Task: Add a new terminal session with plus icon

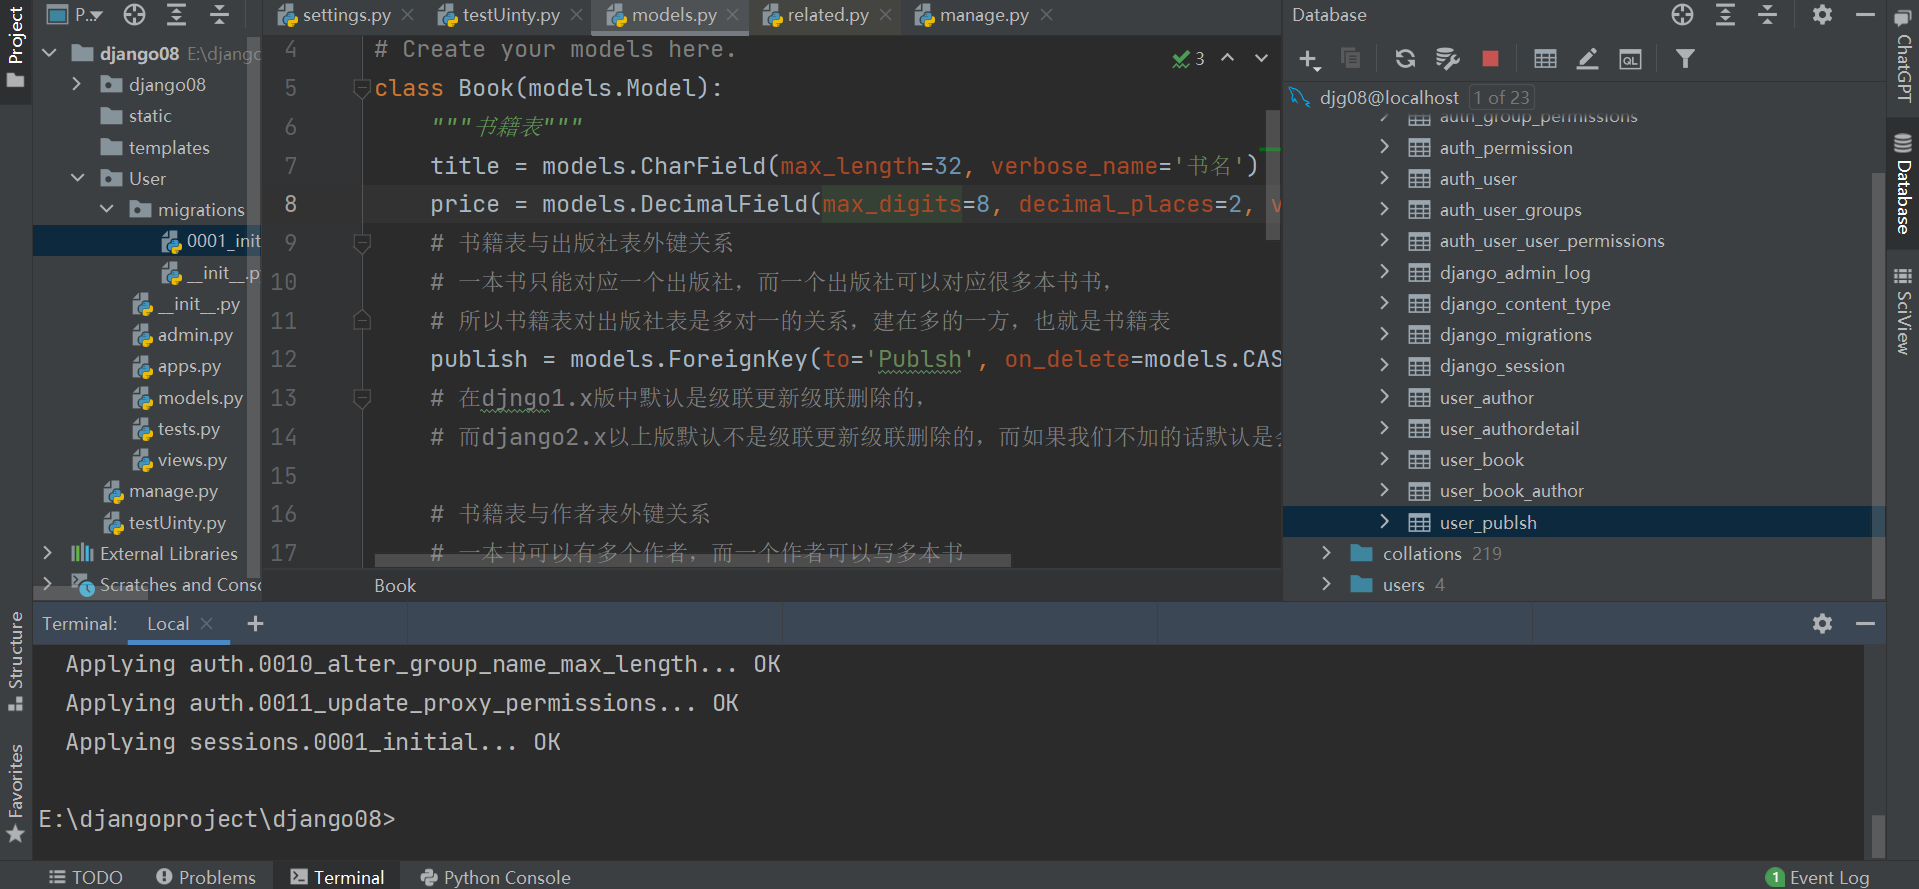Action: 255,623
